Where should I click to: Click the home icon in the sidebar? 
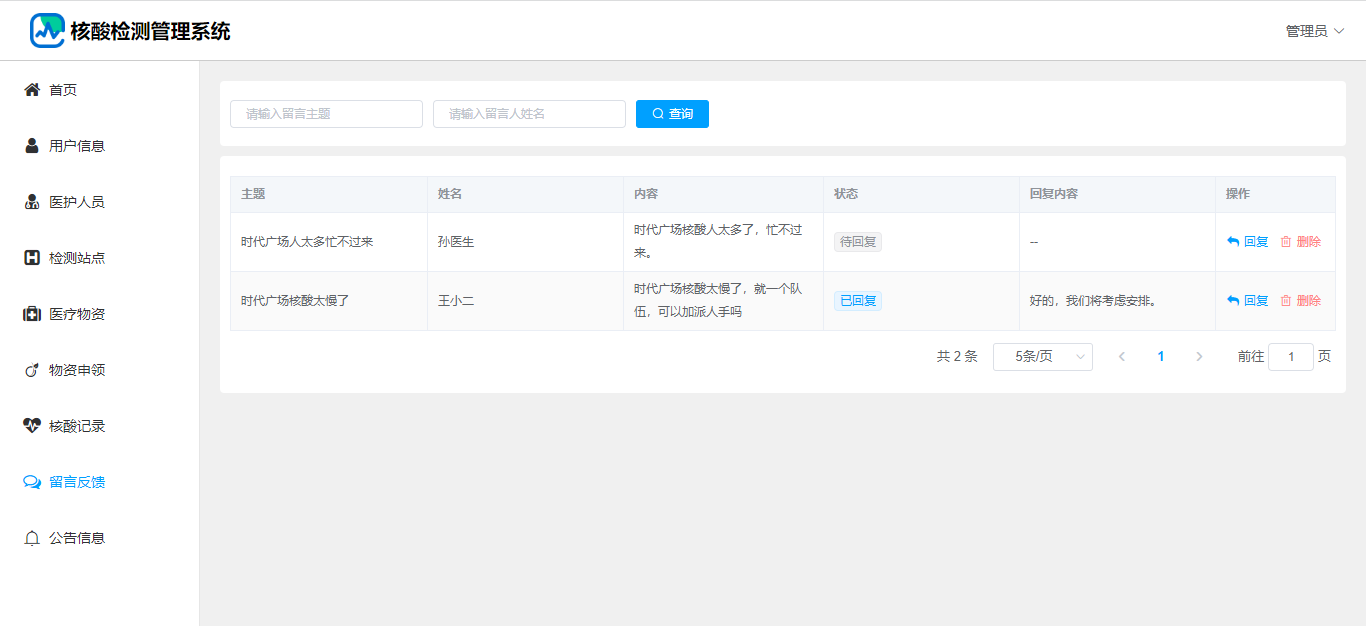32,90
